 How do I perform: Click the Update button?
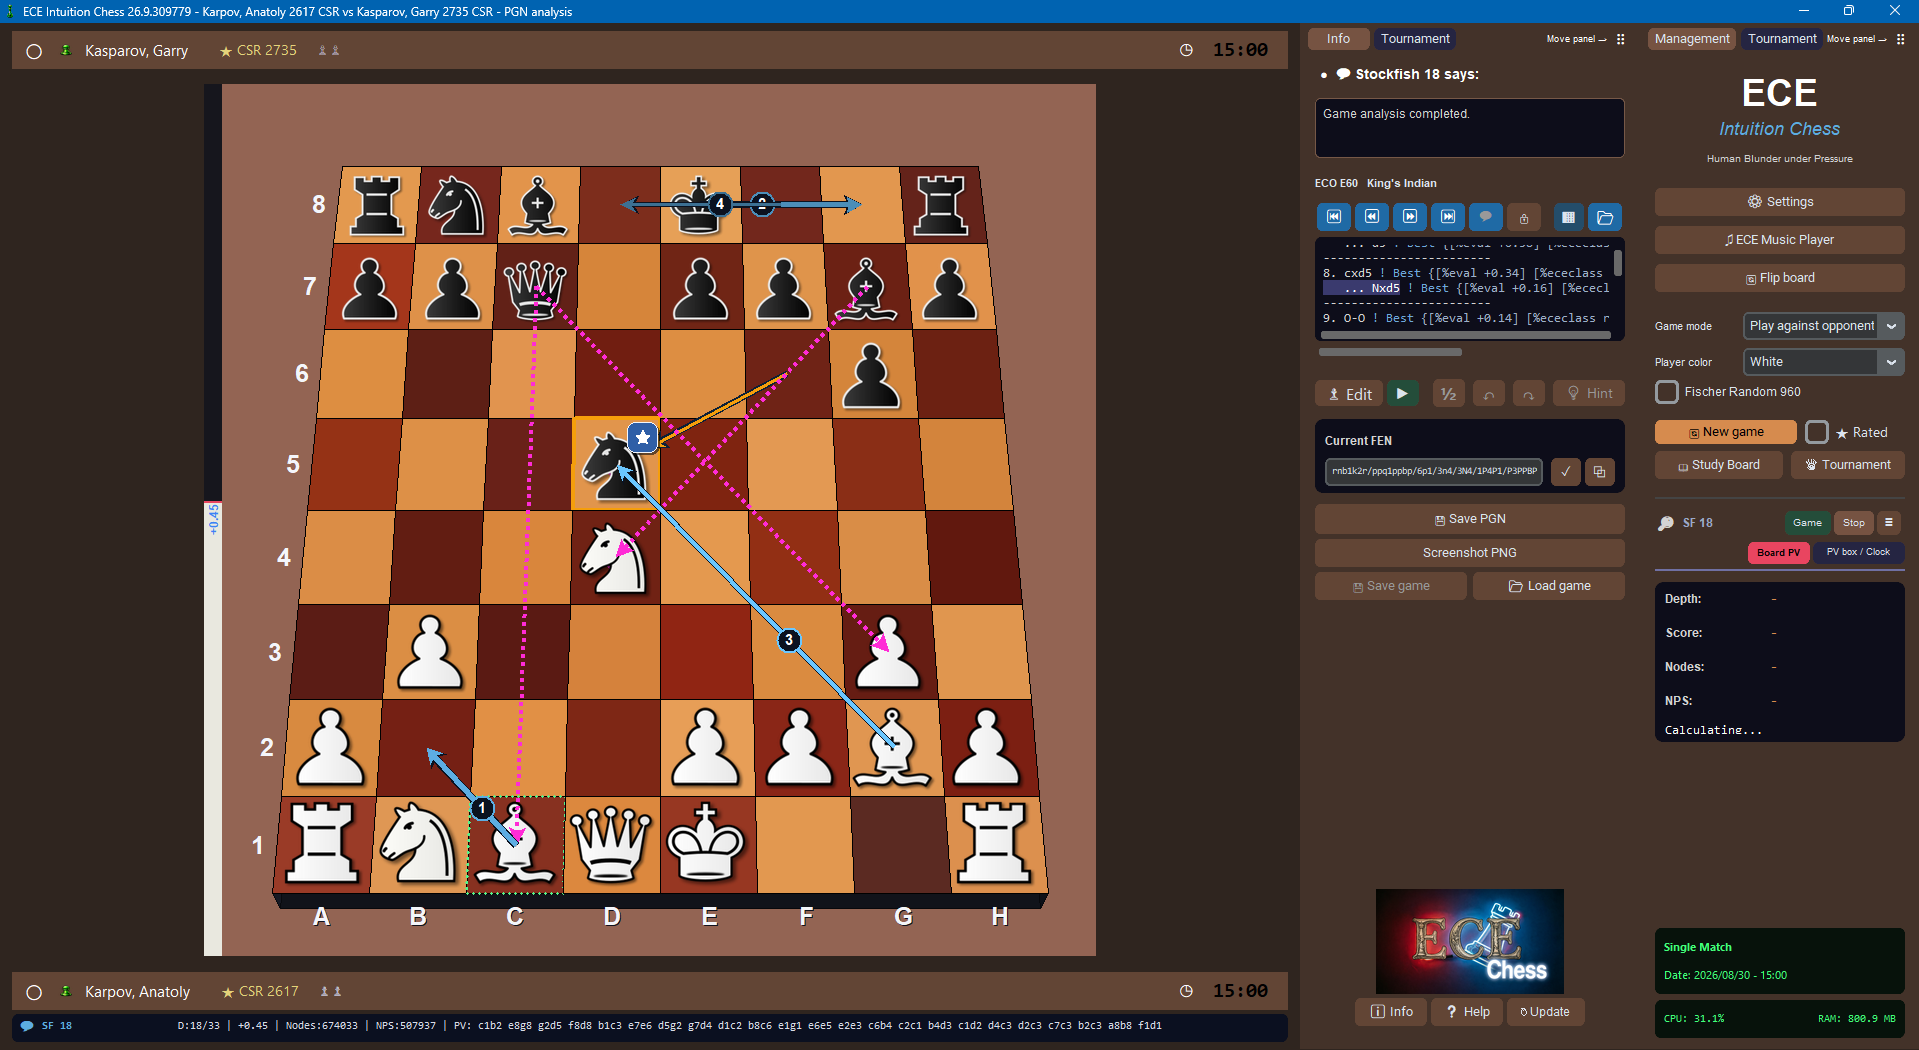1545,1012
